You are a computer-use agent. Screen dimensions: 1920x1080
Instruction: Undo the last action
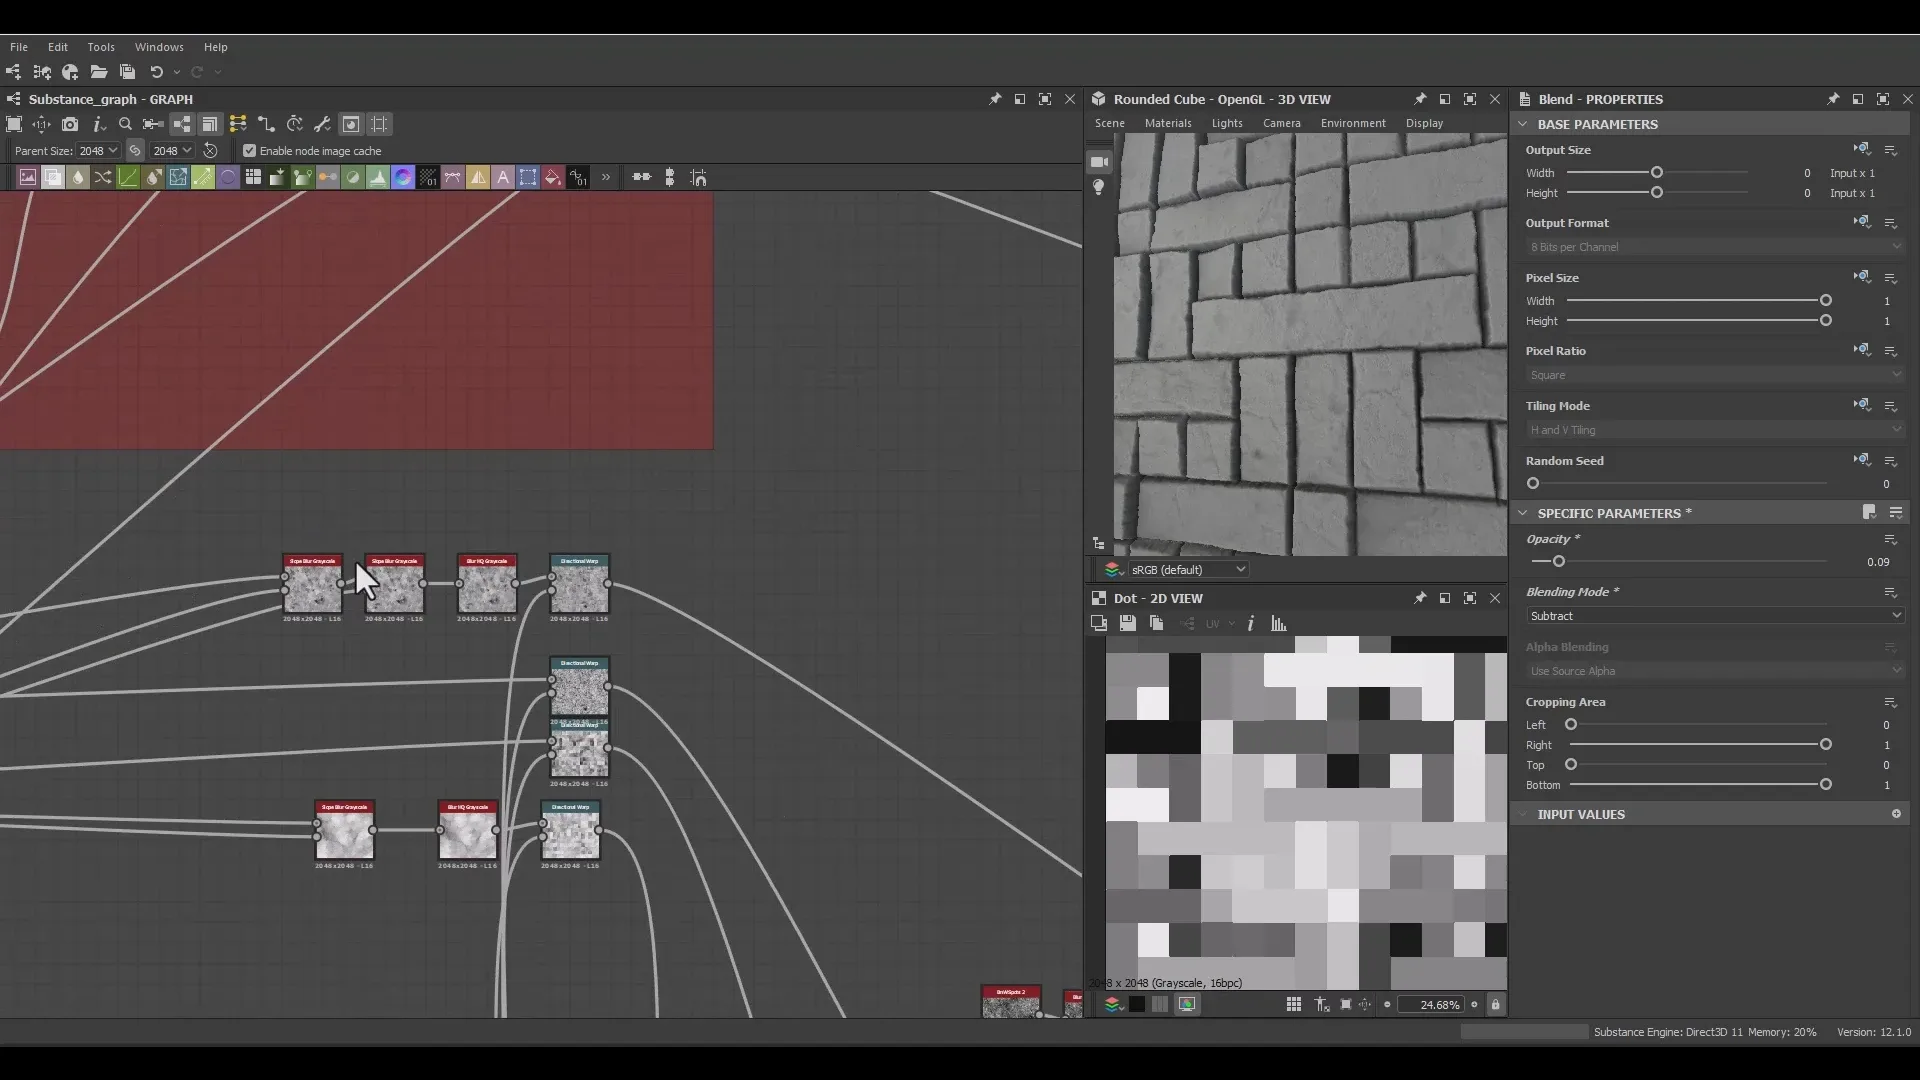point(156,72)
